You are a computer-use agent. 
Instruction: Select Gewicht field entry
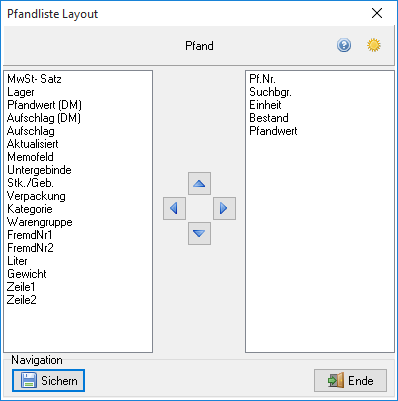pos(27,274)
